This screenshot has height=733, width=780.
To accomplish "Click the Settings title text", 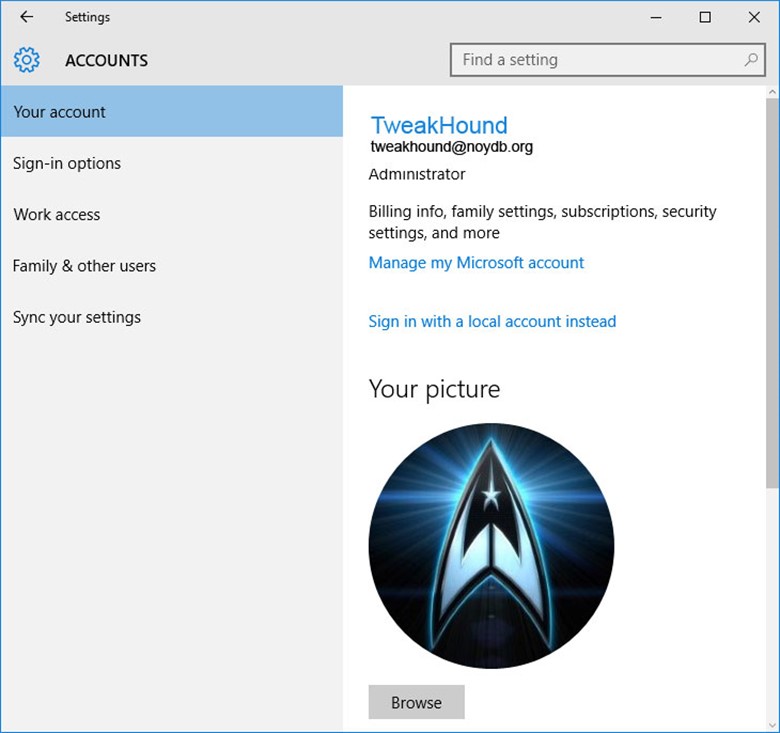I will coord(88,17).
